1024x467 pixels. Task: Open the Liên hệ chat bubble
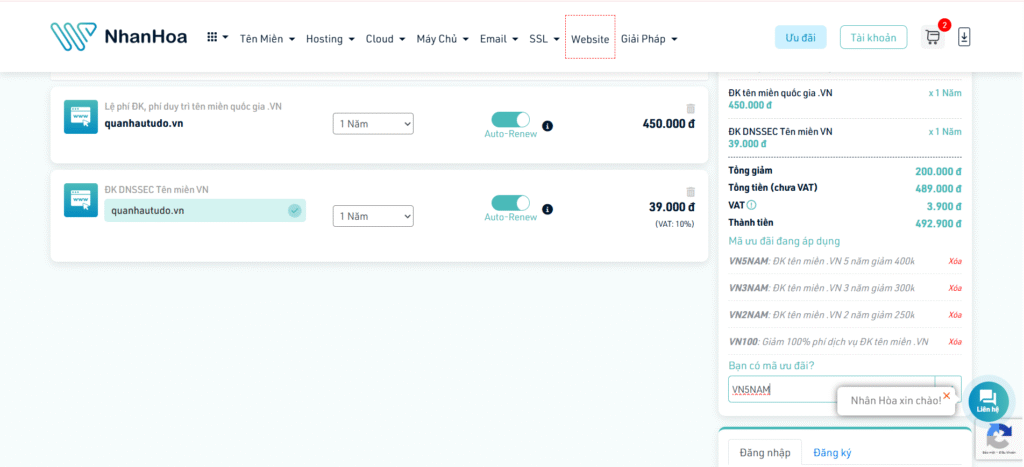tap(987, 400)
